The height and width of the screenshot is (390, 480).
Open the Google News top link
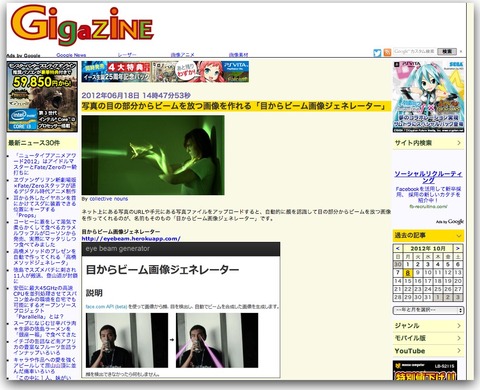tap(71, 55)
